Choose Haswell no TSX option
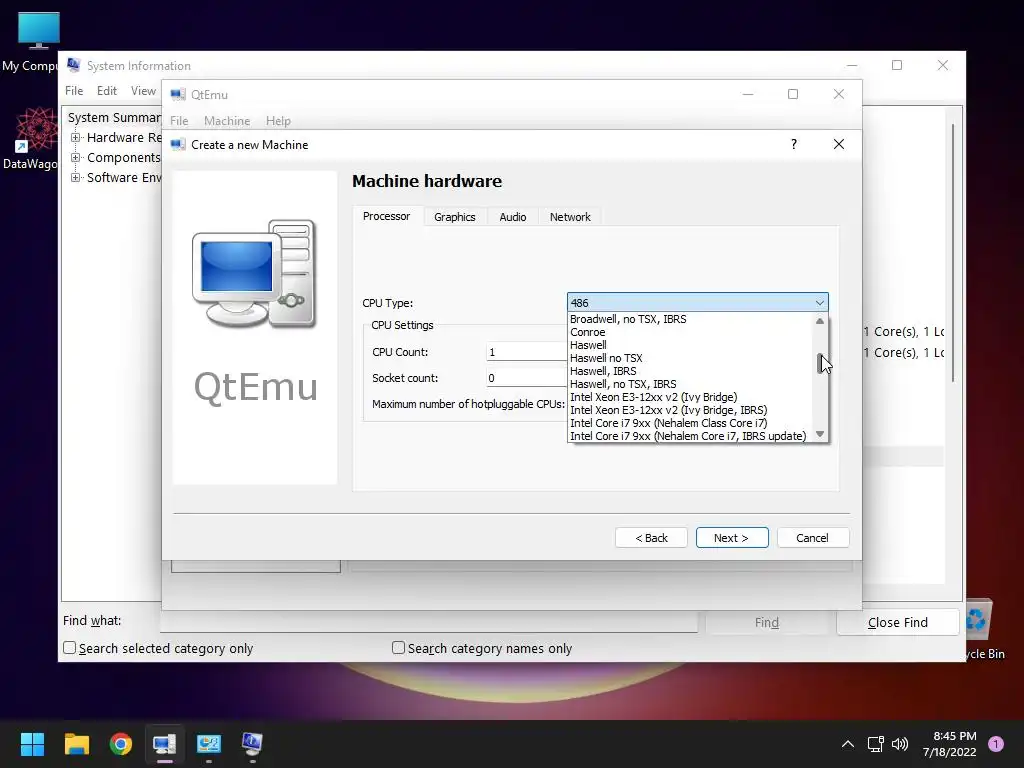 (690, 358)
